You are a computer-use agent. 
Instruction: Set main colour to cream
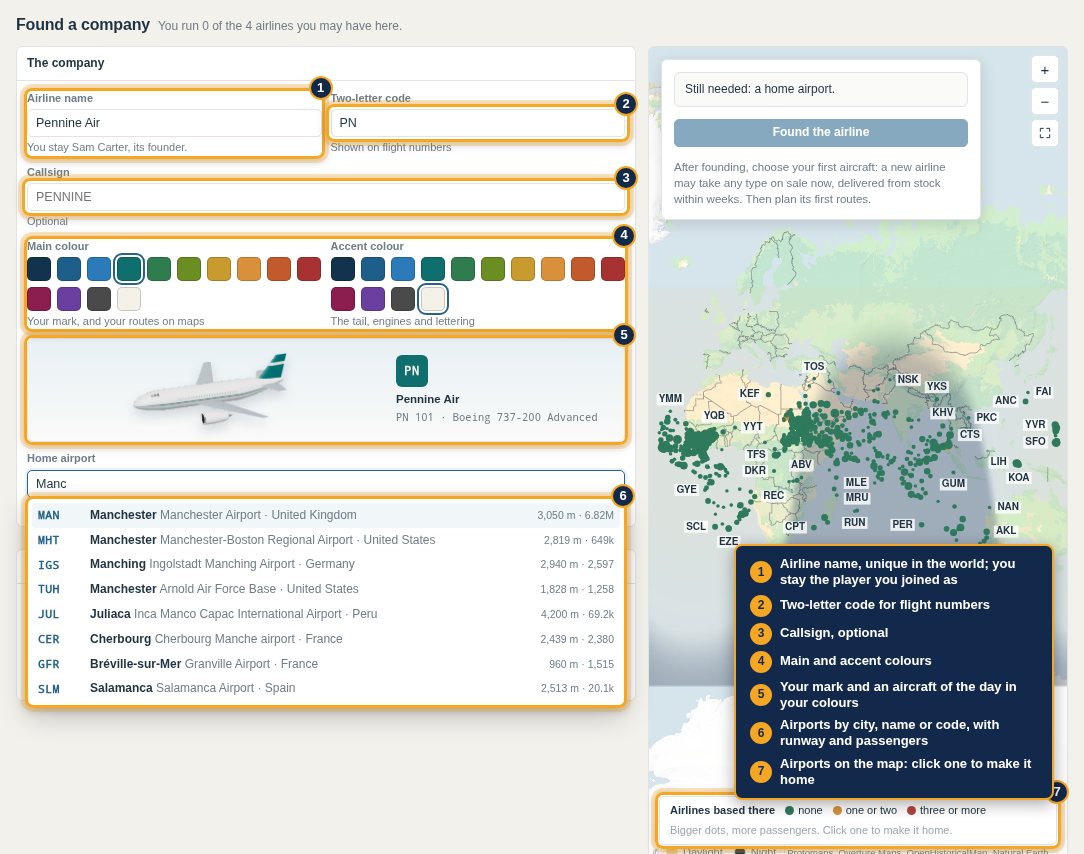pos(129,299)
